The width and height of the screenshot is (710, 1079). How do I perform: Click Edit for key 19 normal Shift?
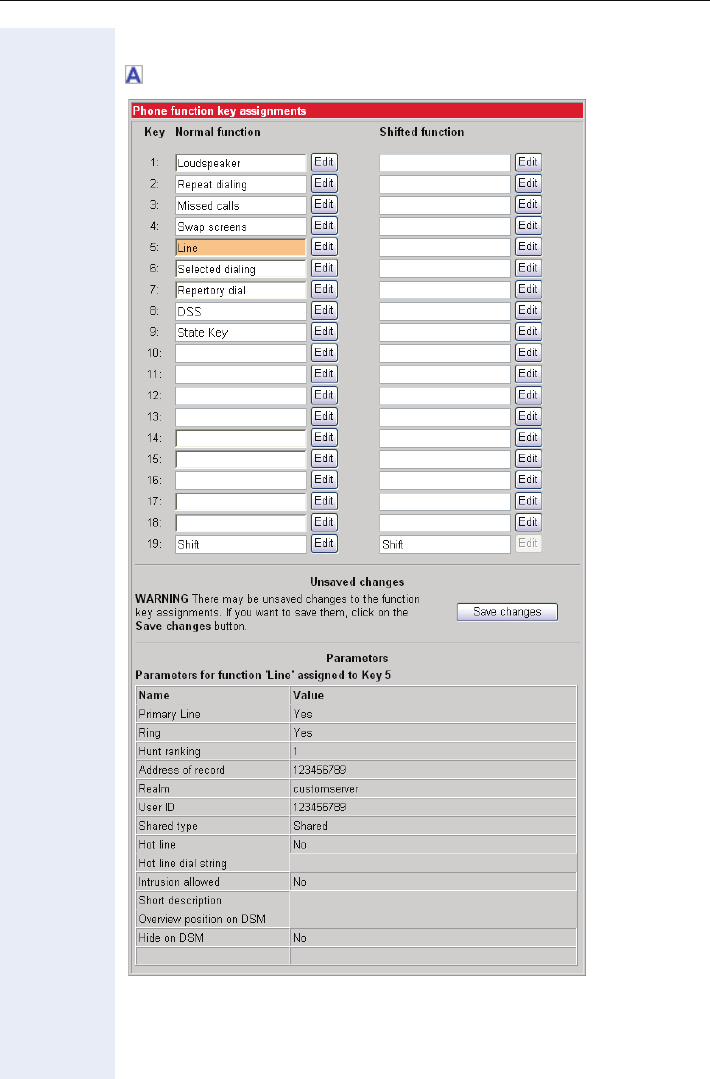324,543
